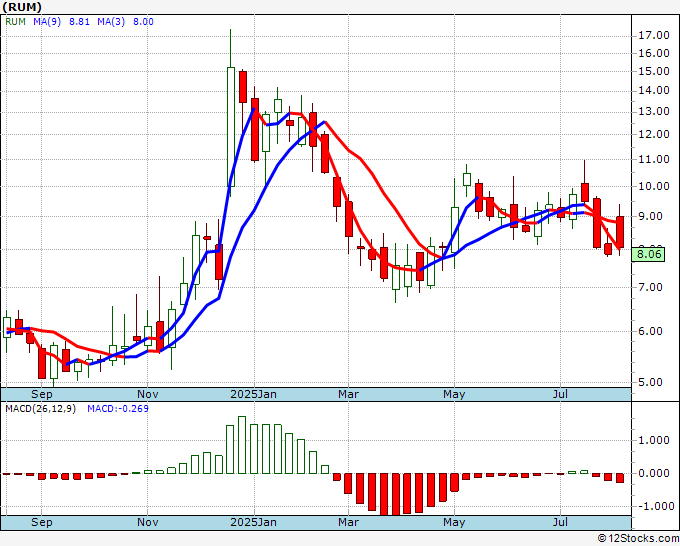680x546 pixels.
Task: Click Jul on the MACD panel date axis
Action: tap(560, 522)
